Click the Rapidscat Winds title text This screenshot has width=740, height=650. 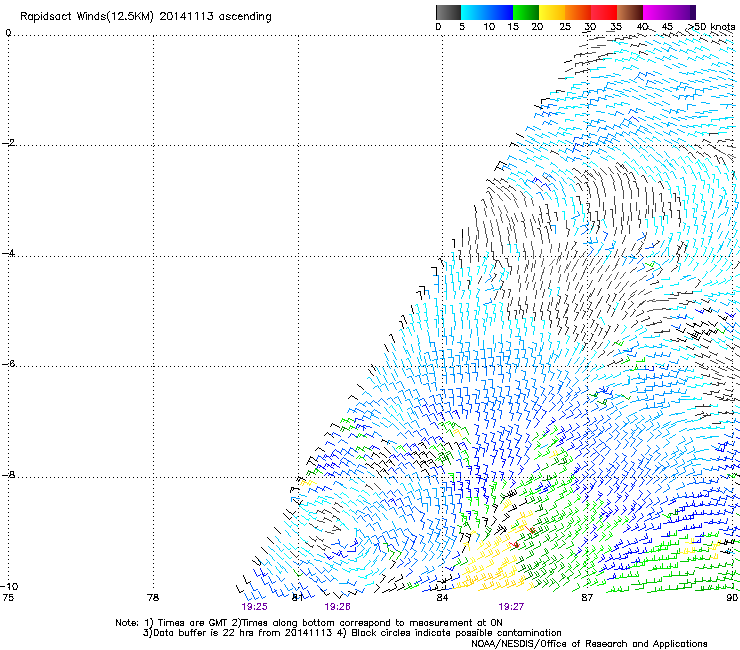[x=146, y=17]
